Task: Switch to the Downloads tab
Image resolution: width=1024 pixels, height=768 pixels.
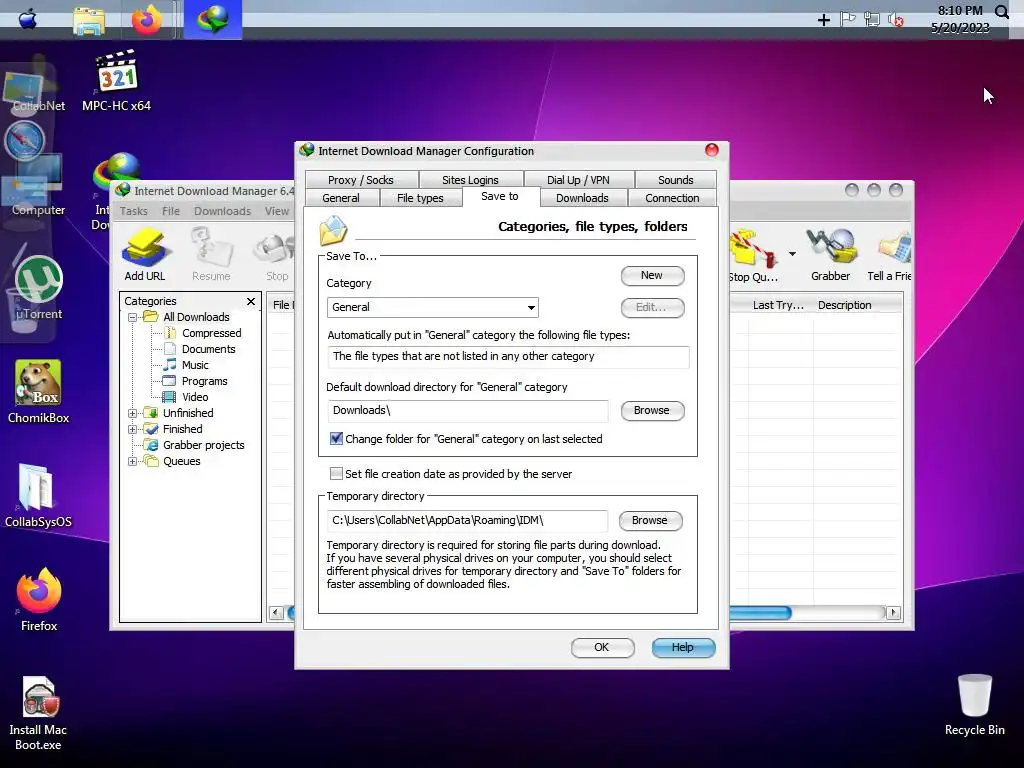Action: coord(582,198)
